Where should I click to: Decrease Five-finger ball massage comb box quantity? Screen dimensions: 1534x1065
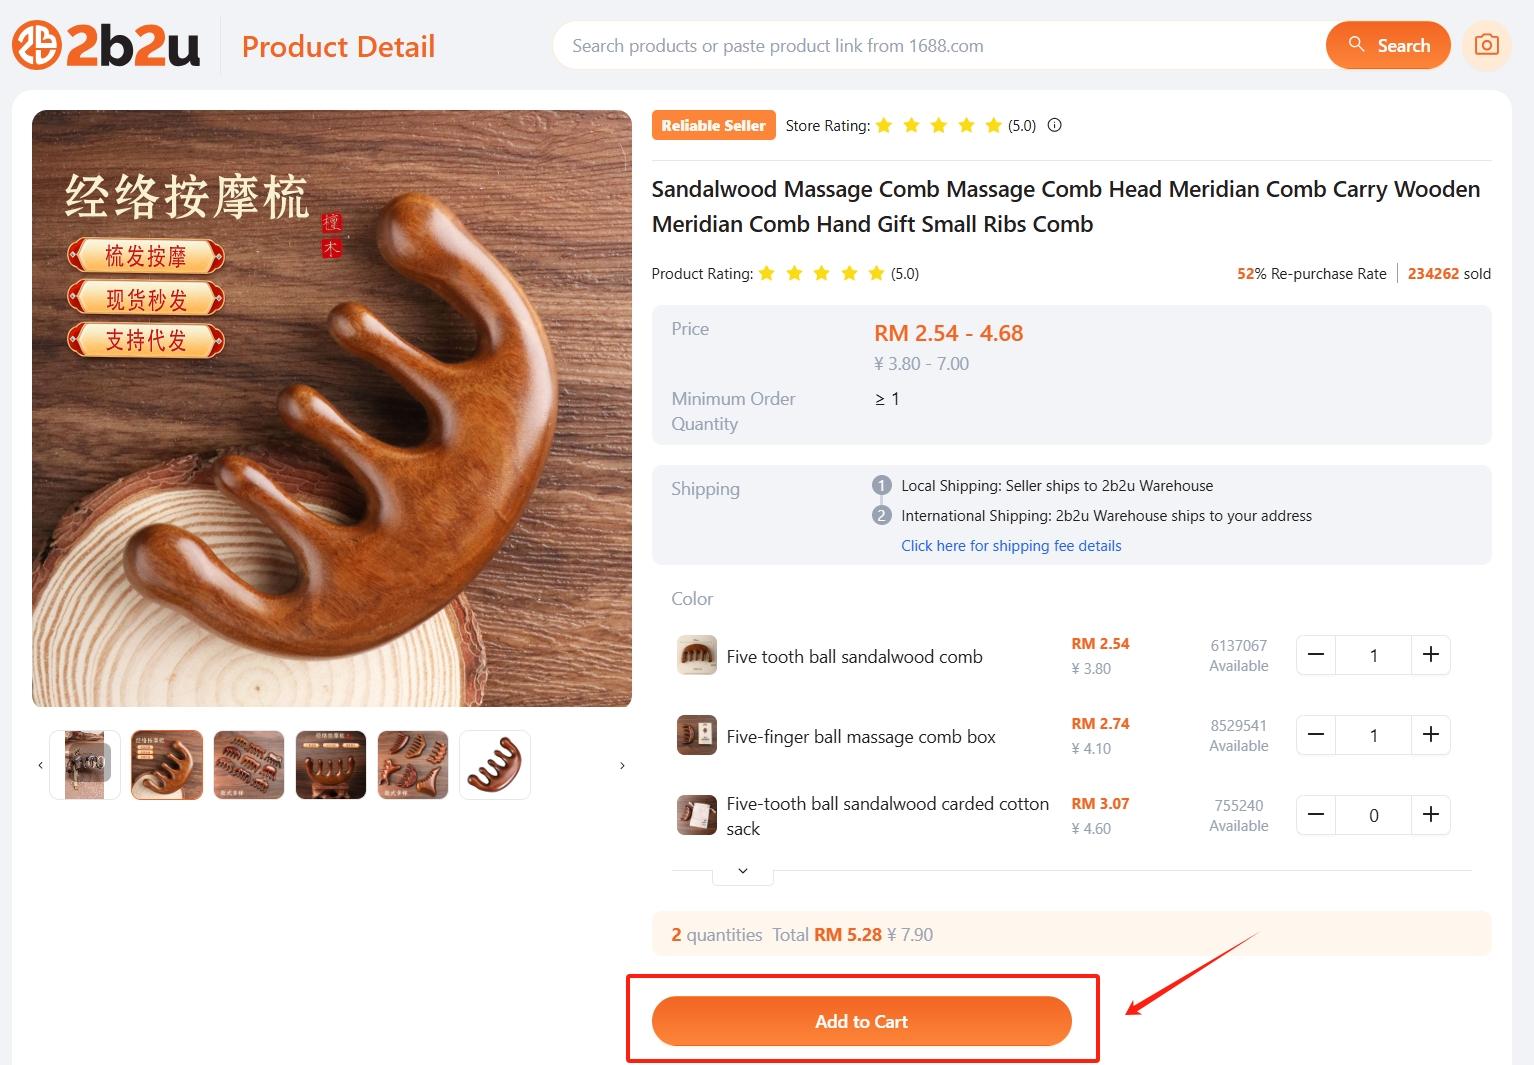tap(1316, 735)
